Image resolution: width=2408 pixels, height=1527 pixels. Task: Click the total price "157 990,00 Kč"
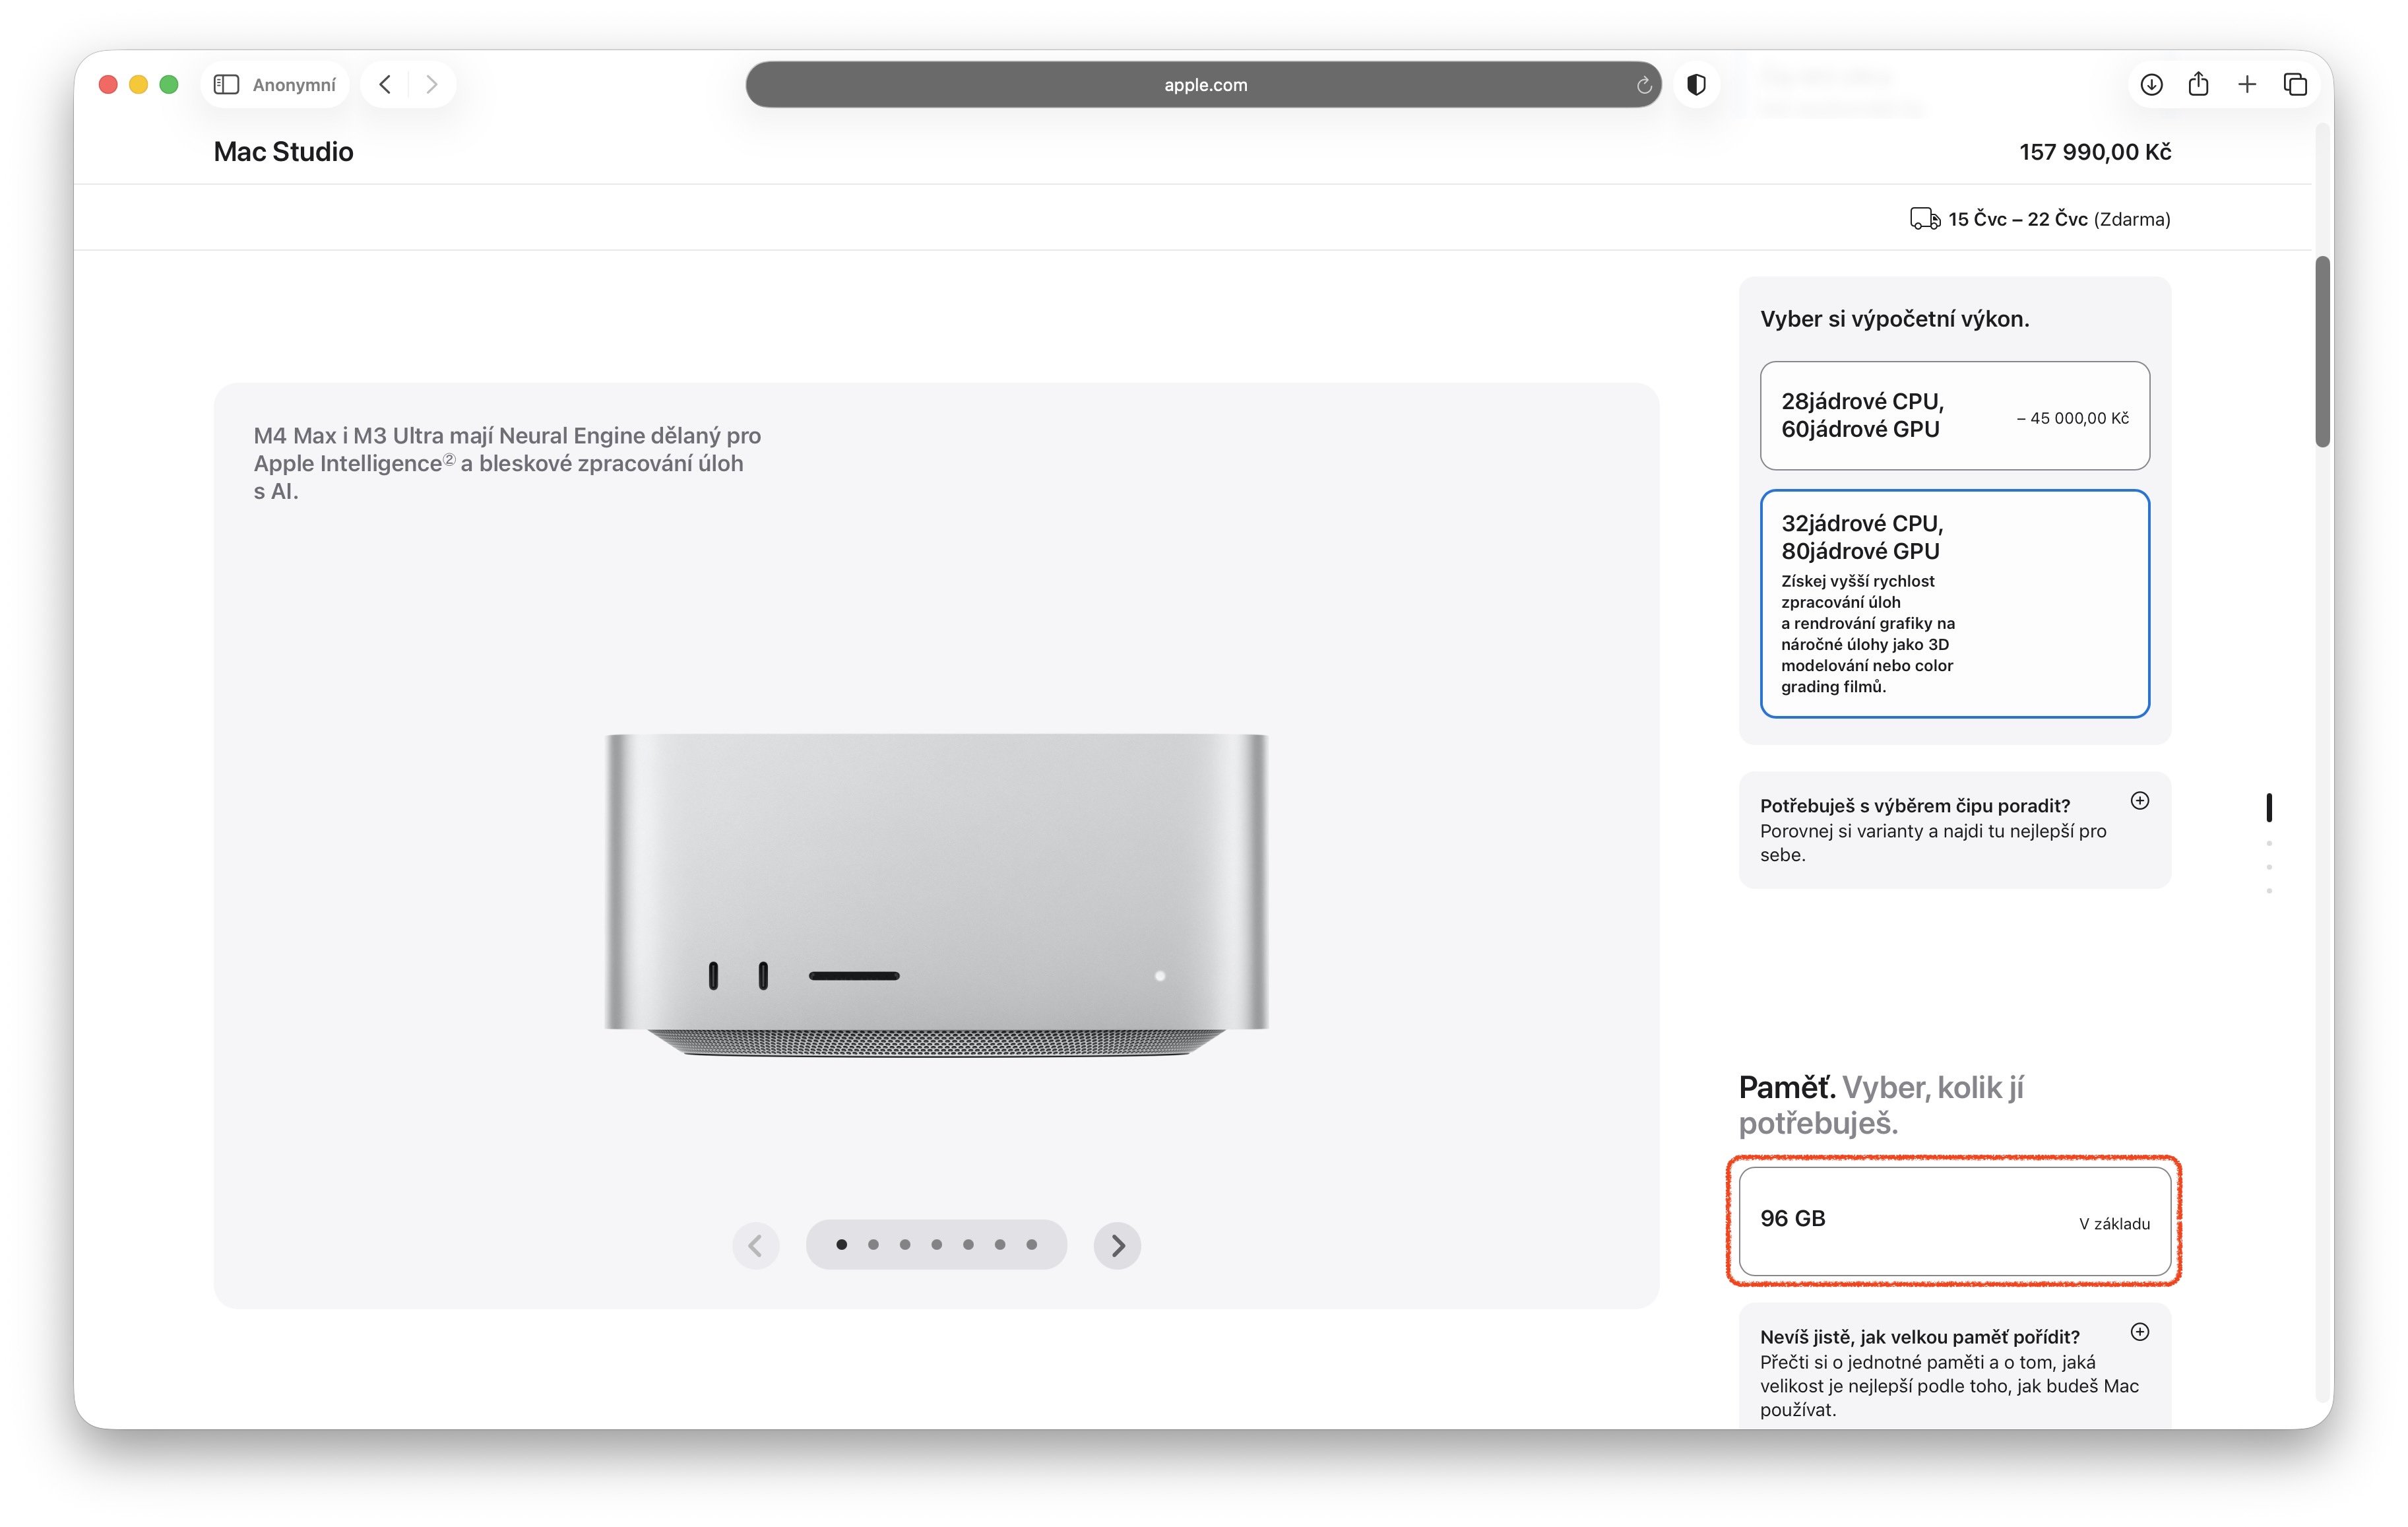[x=2095, y=152]
